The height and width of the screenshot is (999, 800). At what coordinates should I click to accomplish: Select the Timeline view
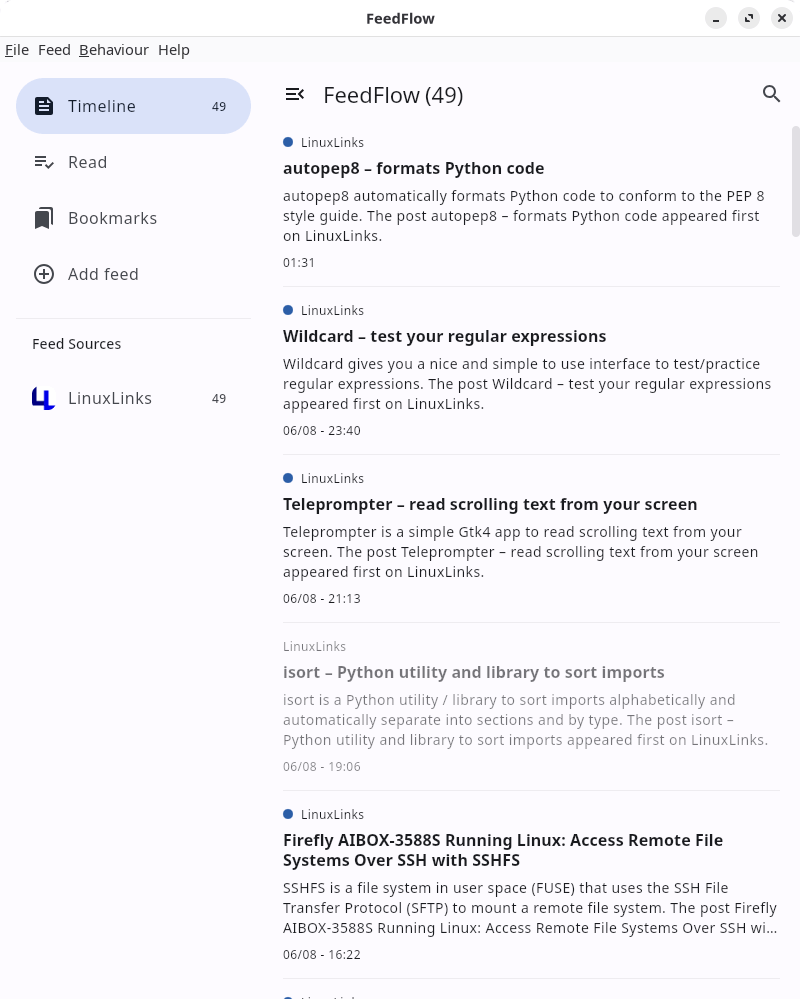point(133,106)
